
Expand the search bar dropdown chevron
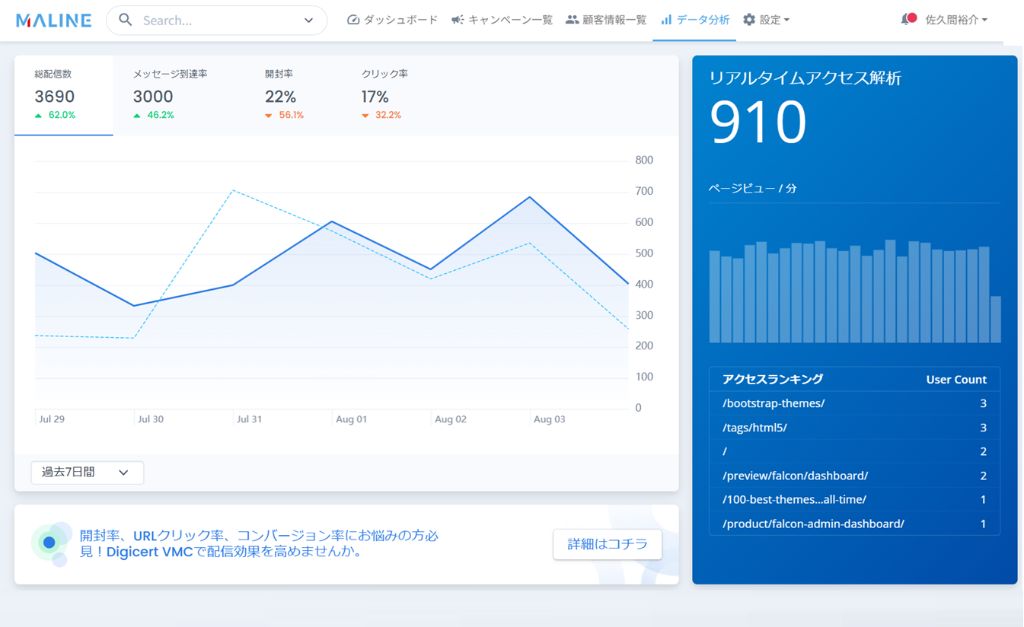pyautogui.click(x=308, y=19)
